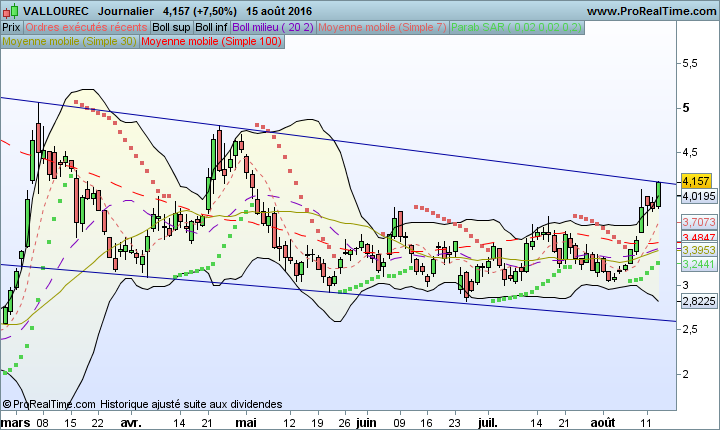Open the Boll sup indicator label
Image resolution: width=720 pixels, height=430 pixels.
tap(171, 28)
